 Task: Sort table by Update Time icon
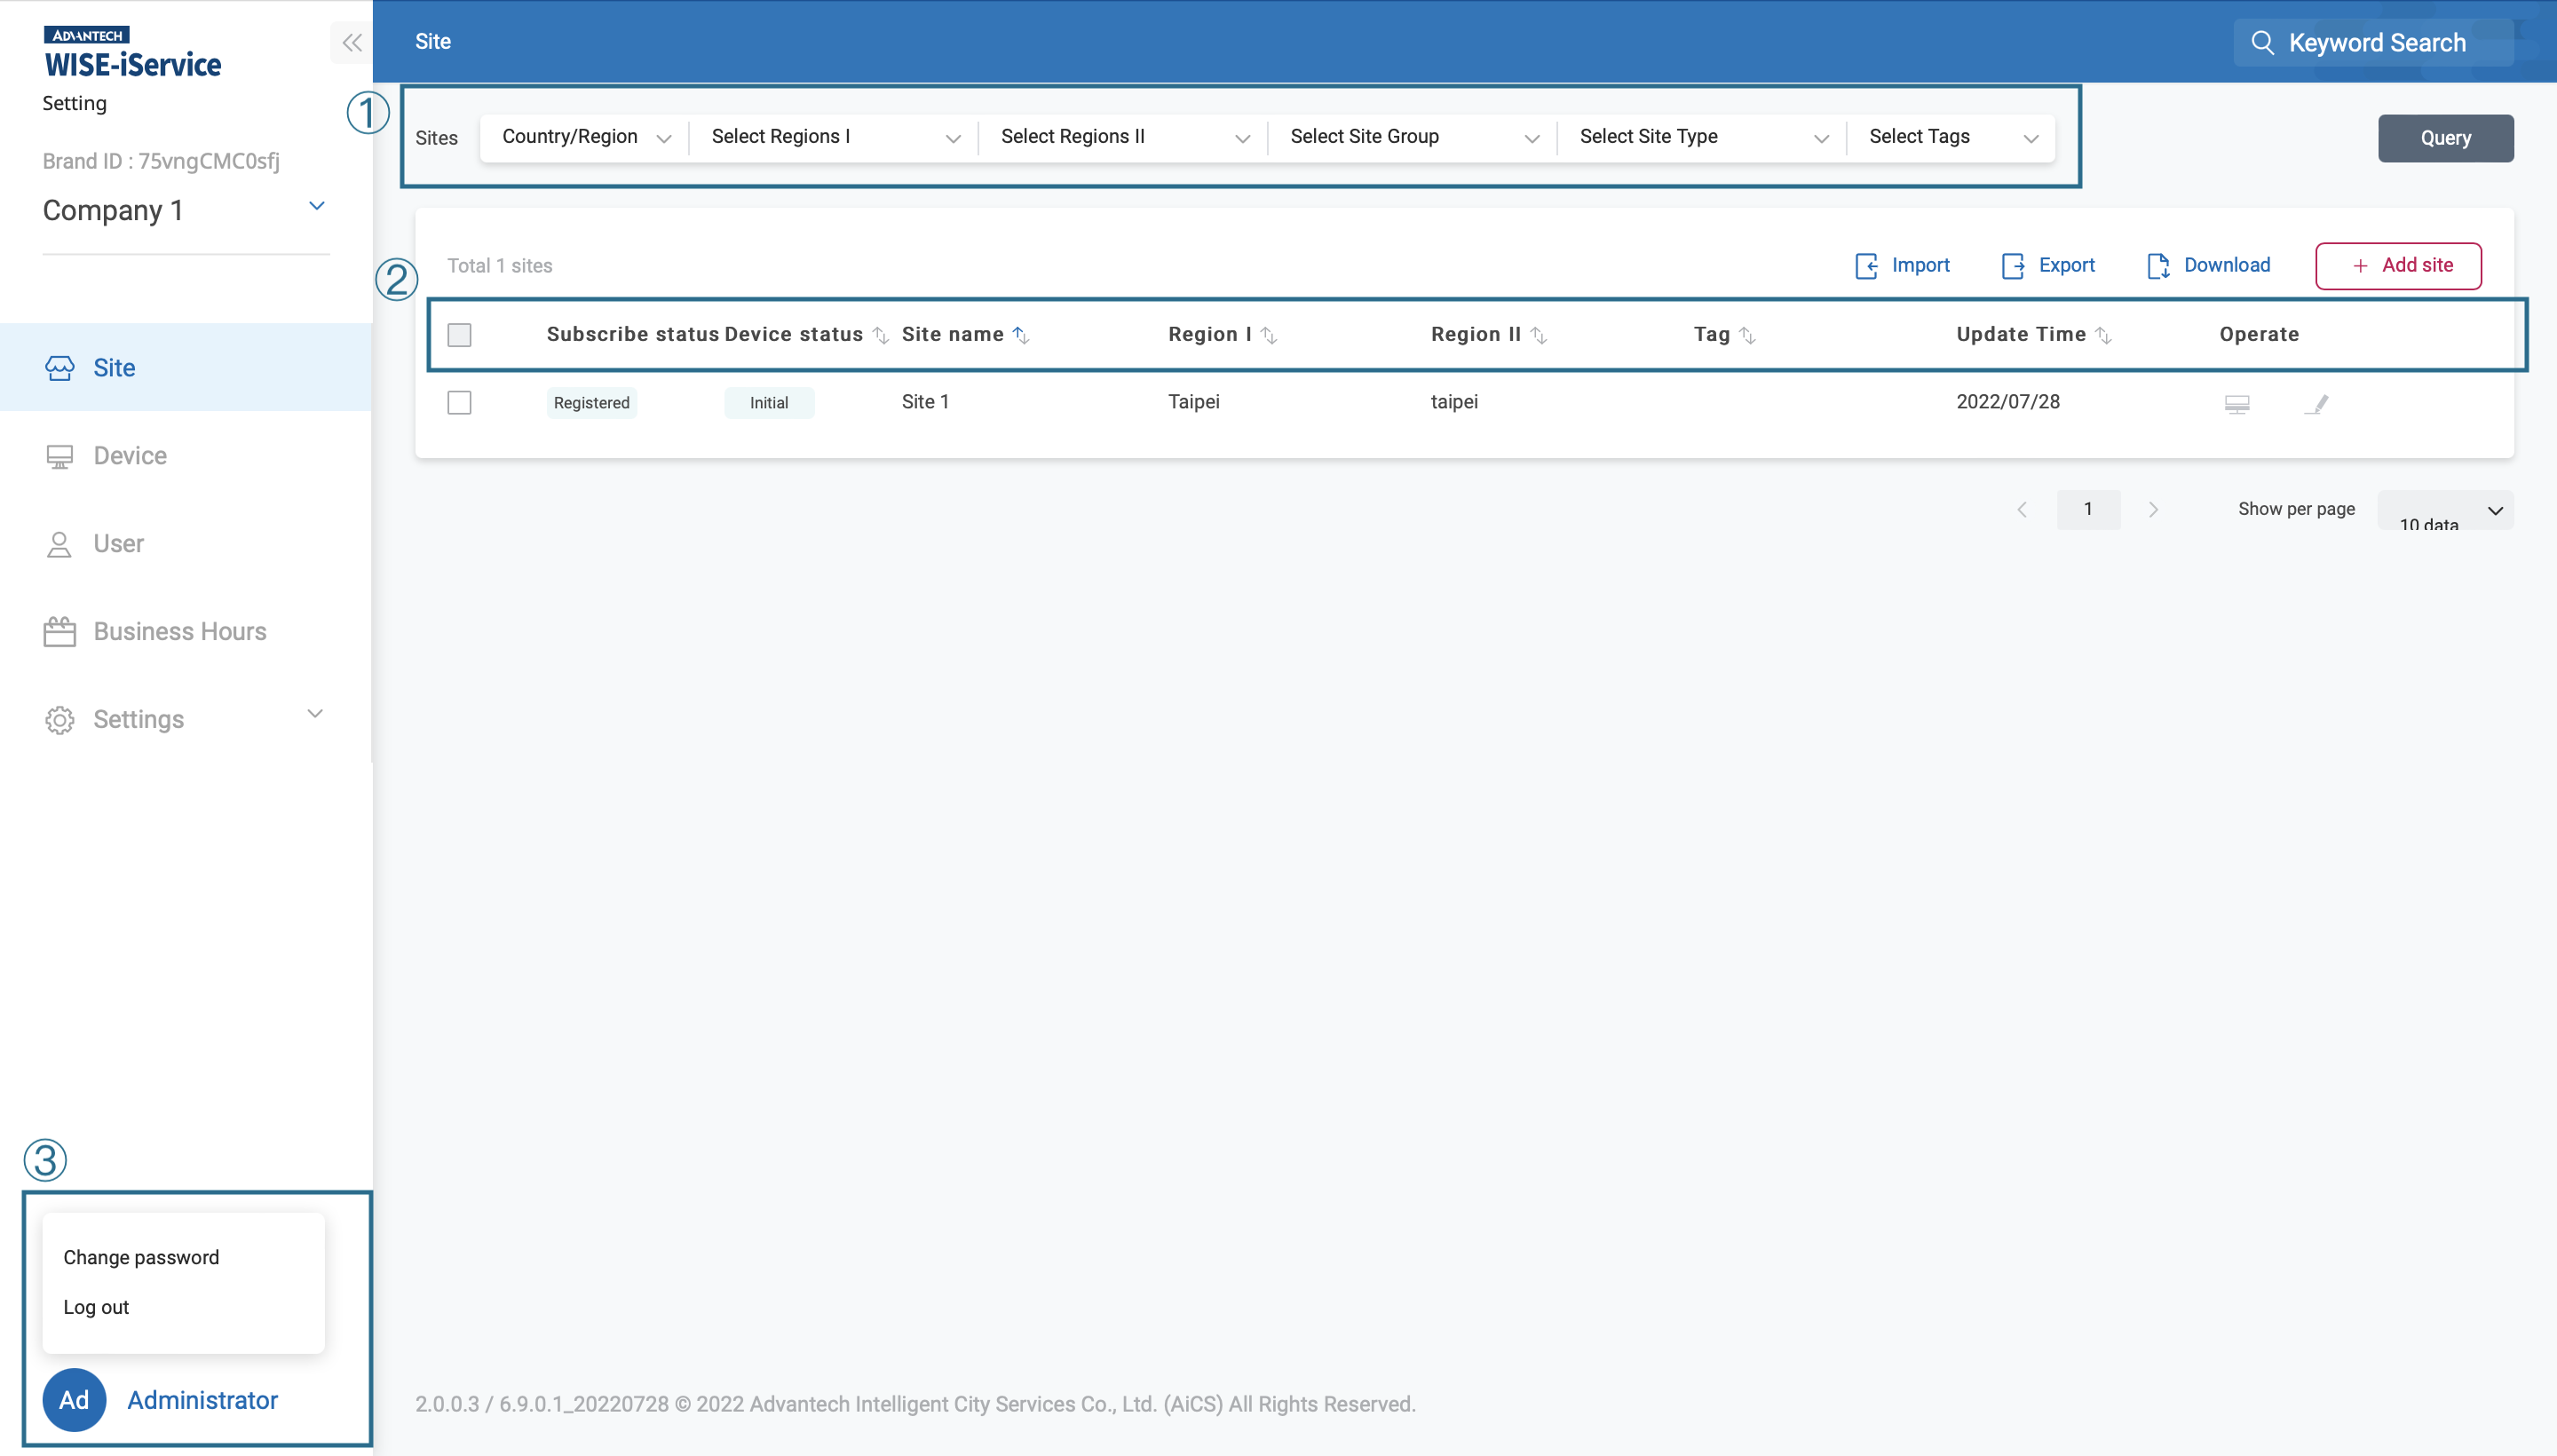[x=2103, y=335]
